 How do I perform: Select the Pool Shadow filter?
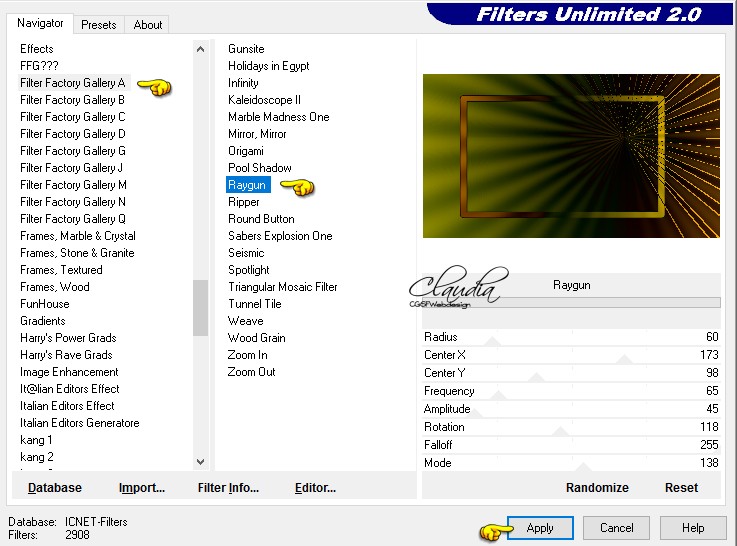(259, 168)
